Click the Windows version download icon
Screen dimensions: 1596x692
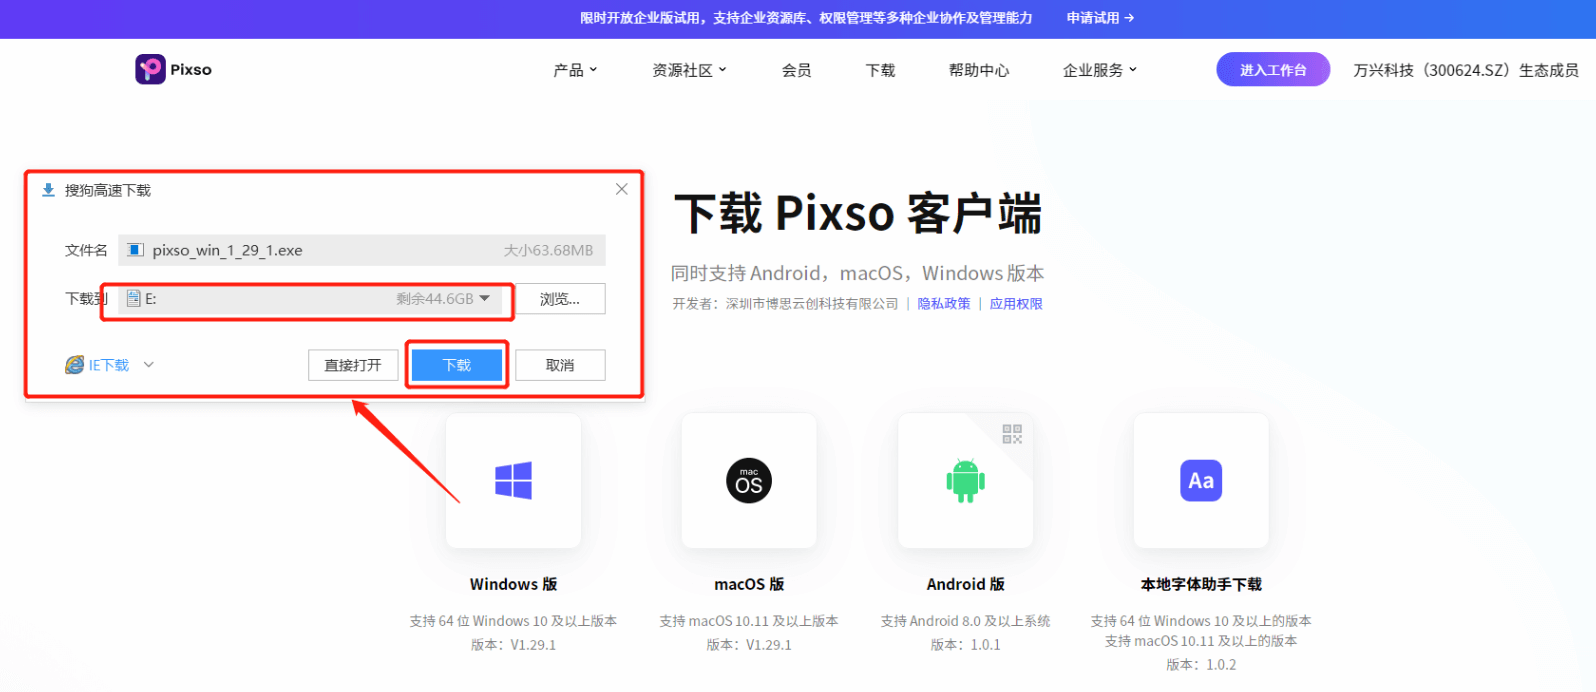pos(513,481)
